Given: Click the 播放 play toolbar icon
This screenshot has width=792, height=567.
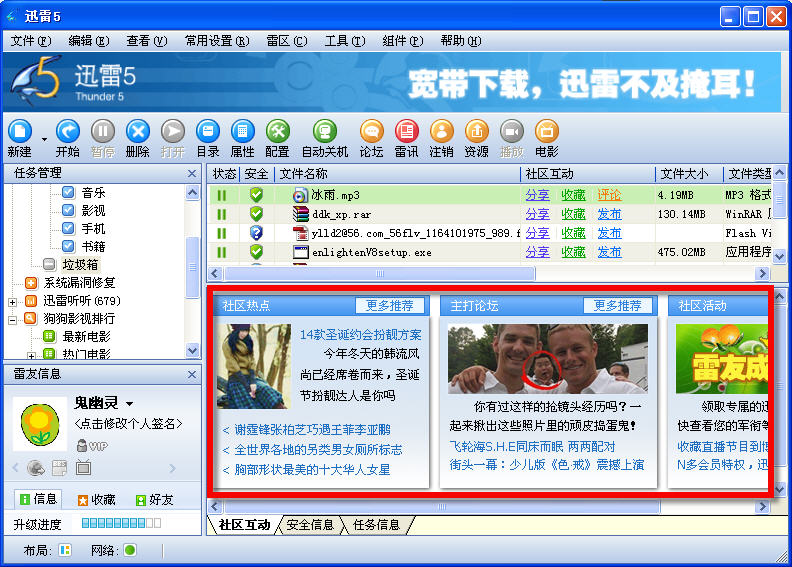Looking at the screenshot, I should point(512,132).
